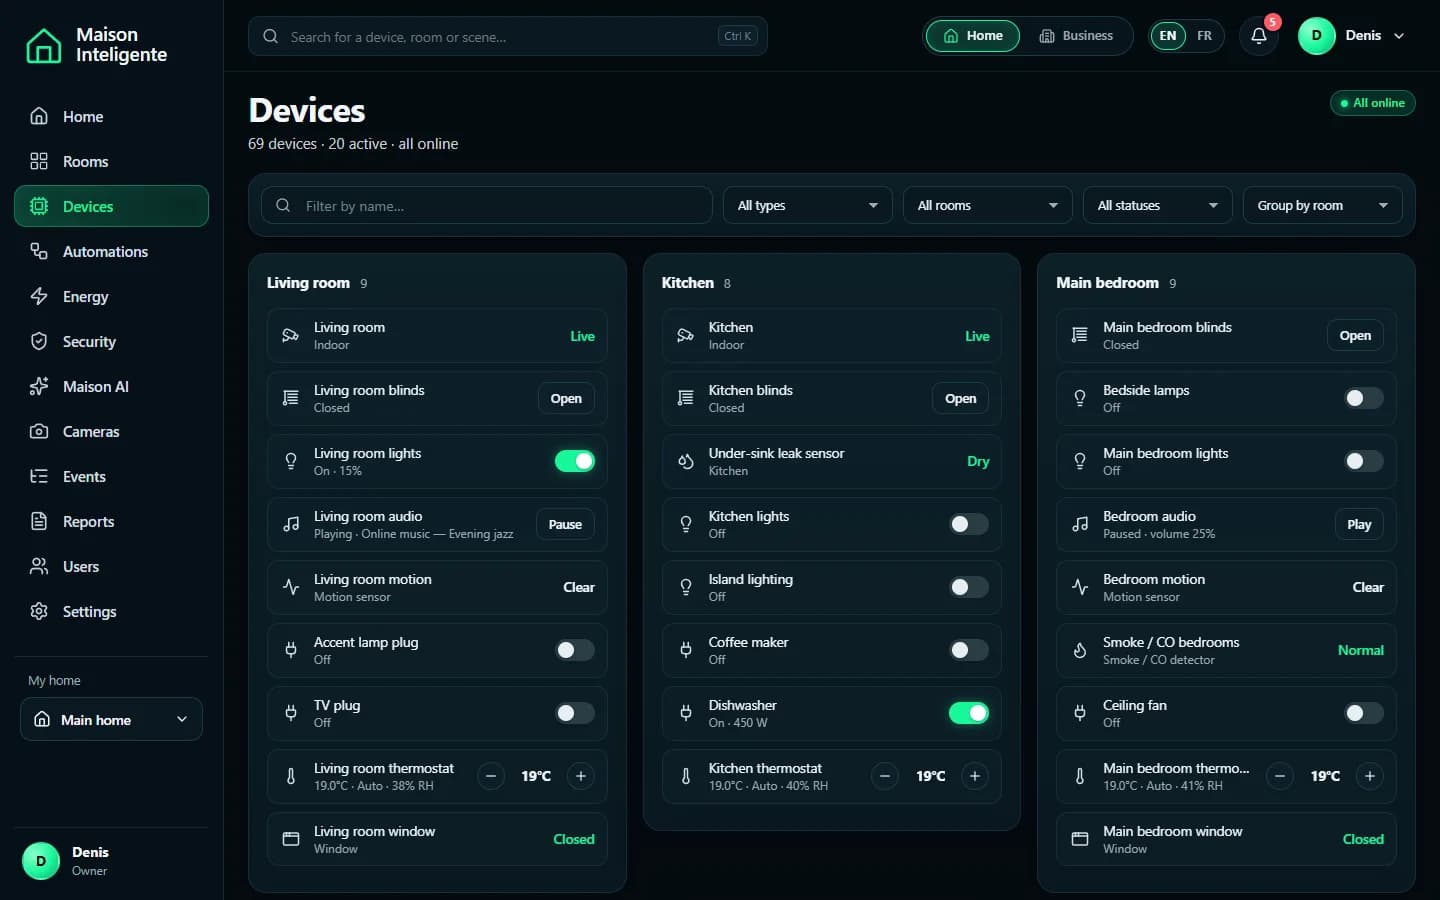Open the All types dropdown
This screenshot has height=900, width=1440.
pos(808,205)
